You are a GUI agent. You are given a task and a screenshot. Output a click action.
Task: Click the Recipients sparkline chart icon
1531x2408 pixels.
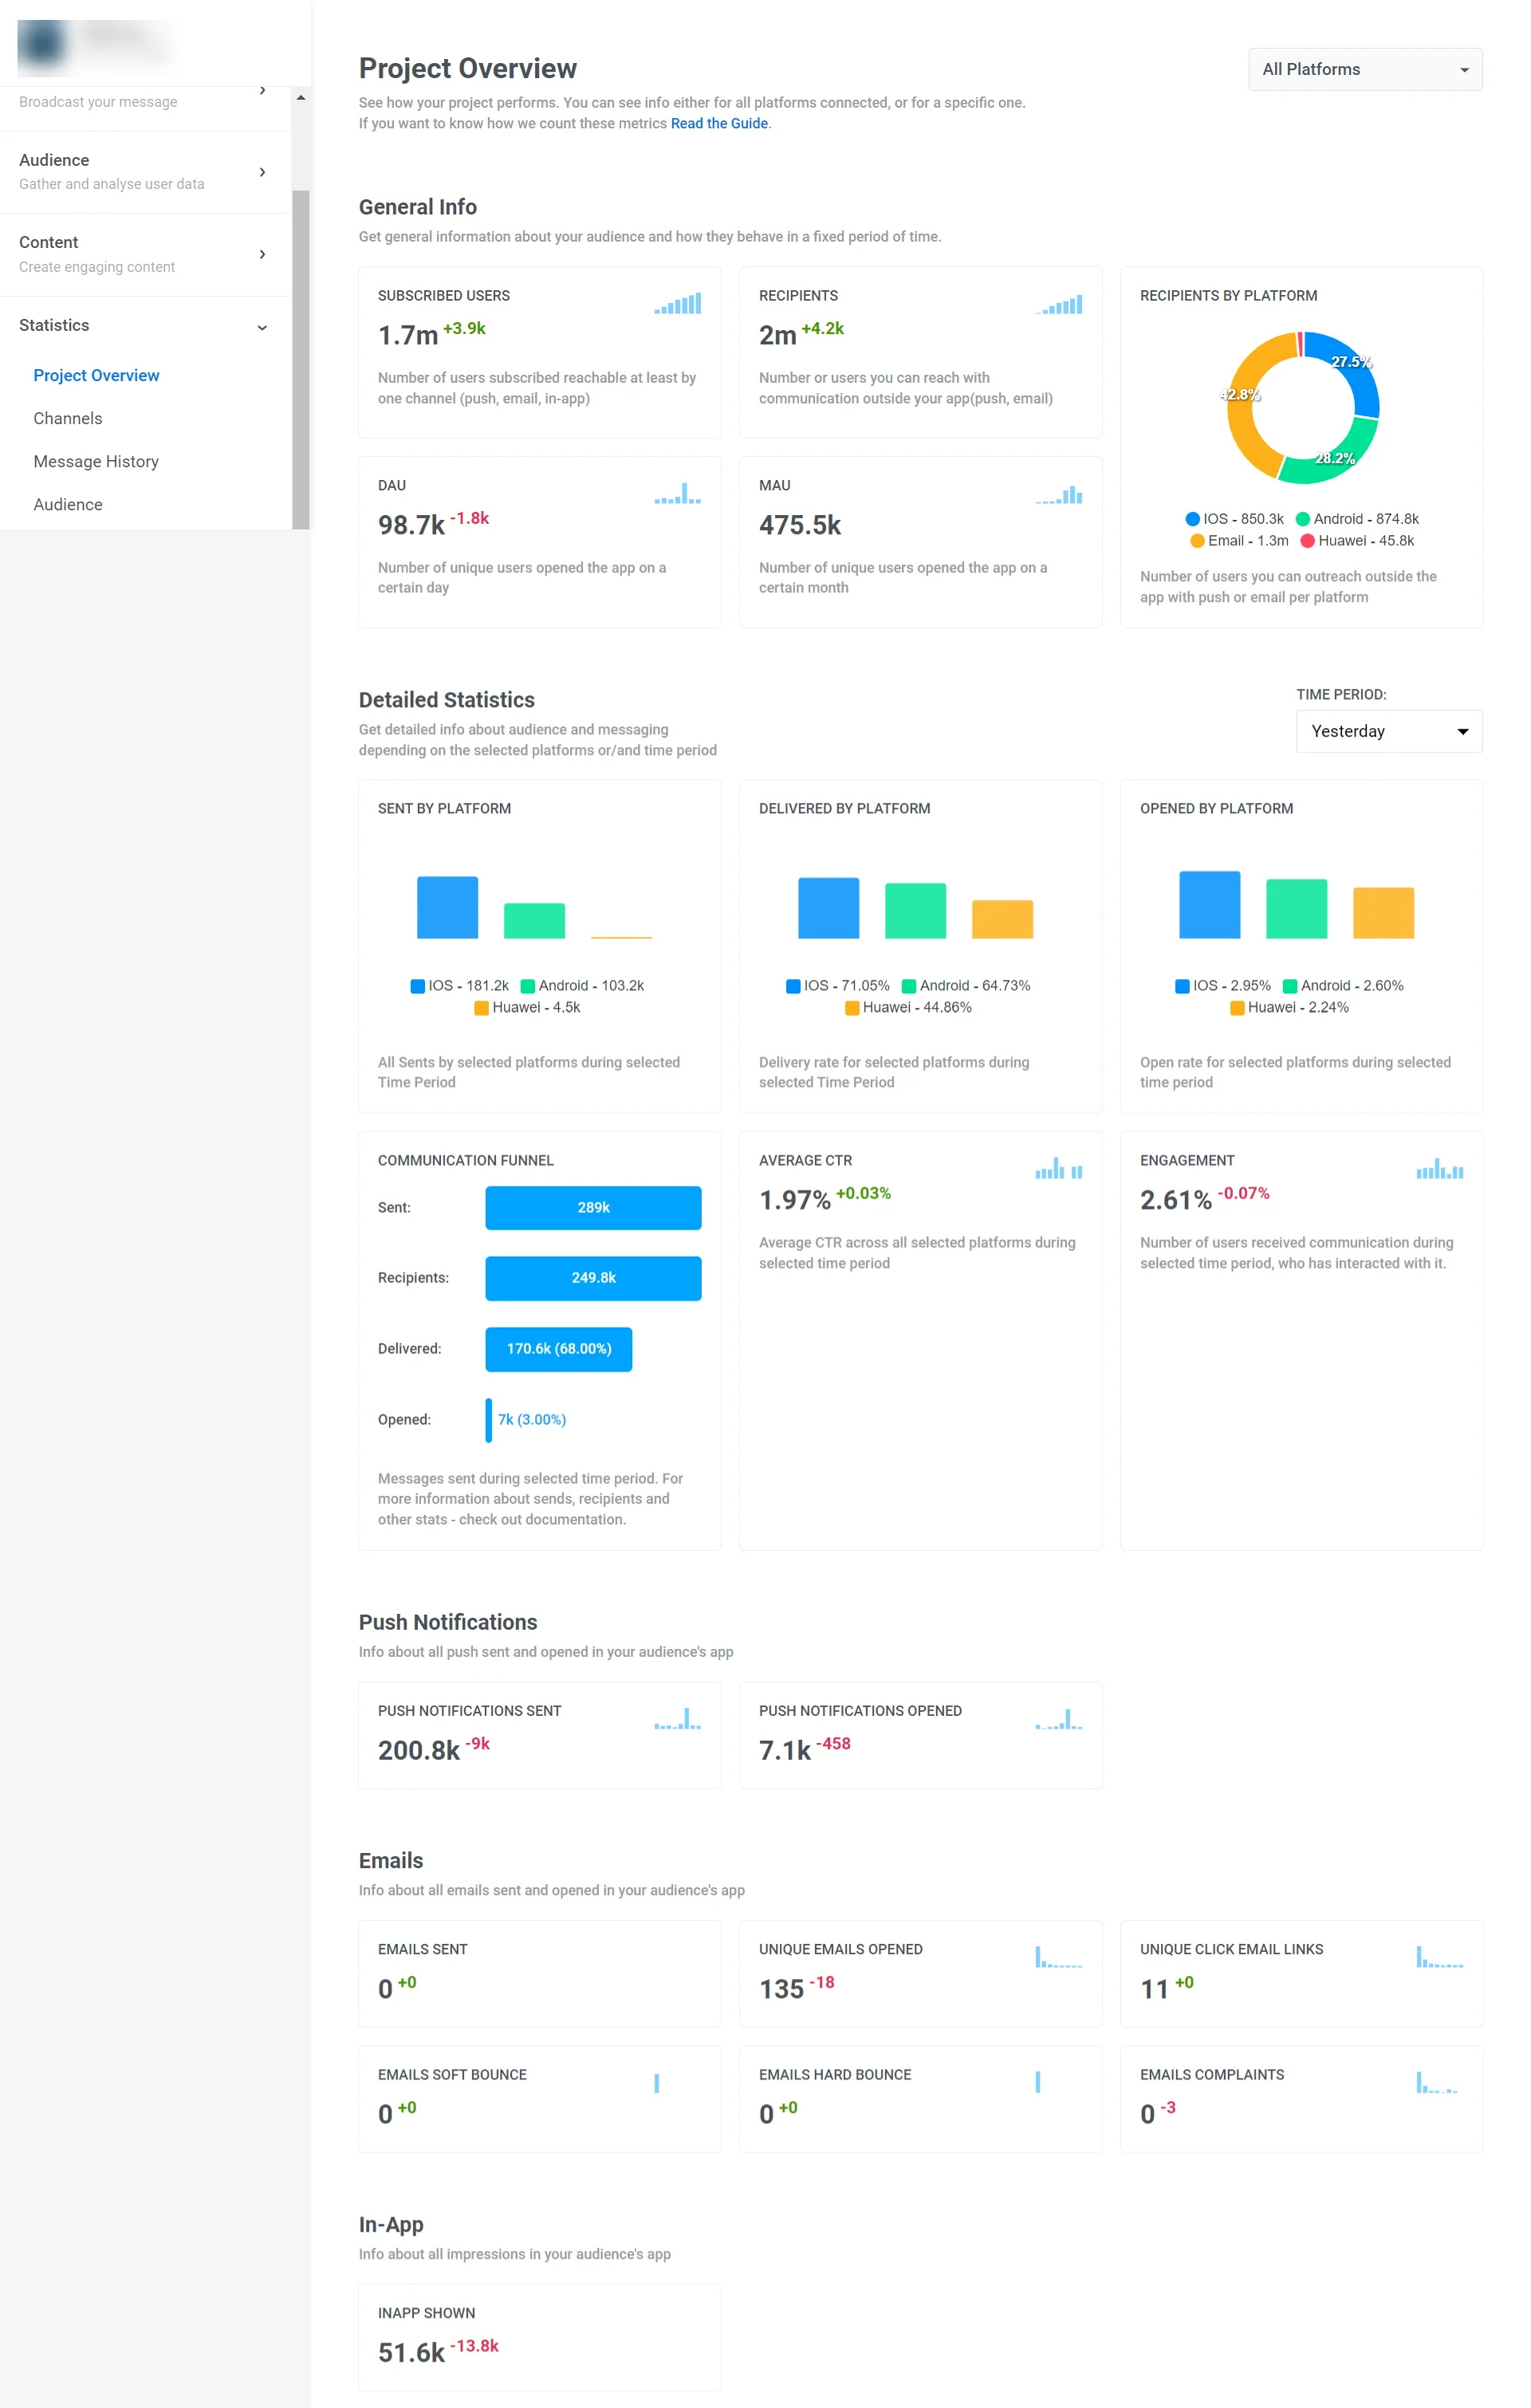click(1058, 305)
